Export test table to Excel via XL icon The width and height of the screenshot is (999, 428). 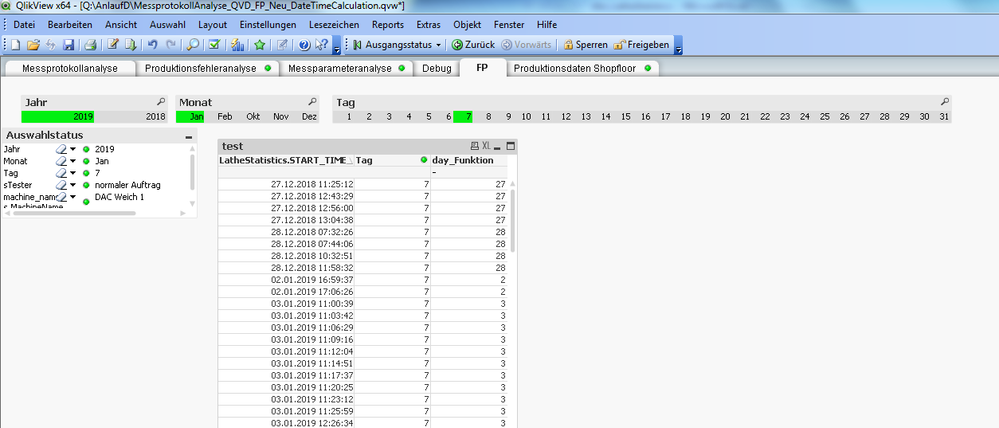click(486, 146)
